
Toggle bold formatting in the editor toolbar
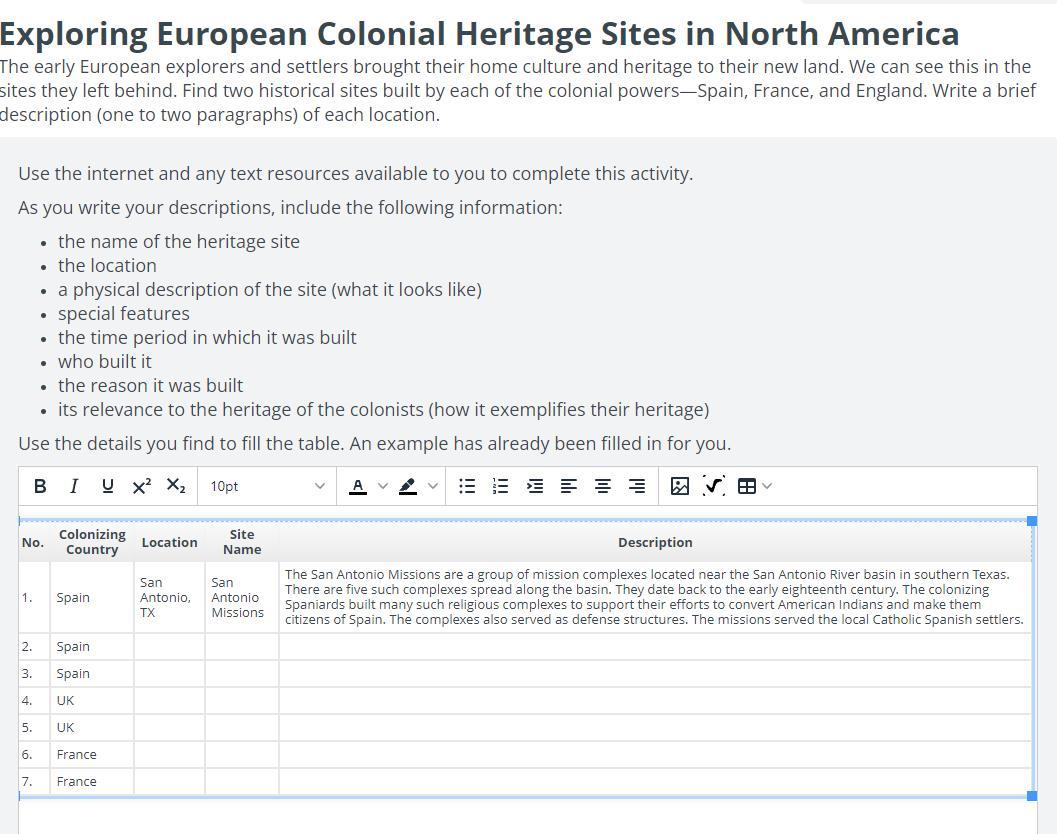(x=40, y=486)
